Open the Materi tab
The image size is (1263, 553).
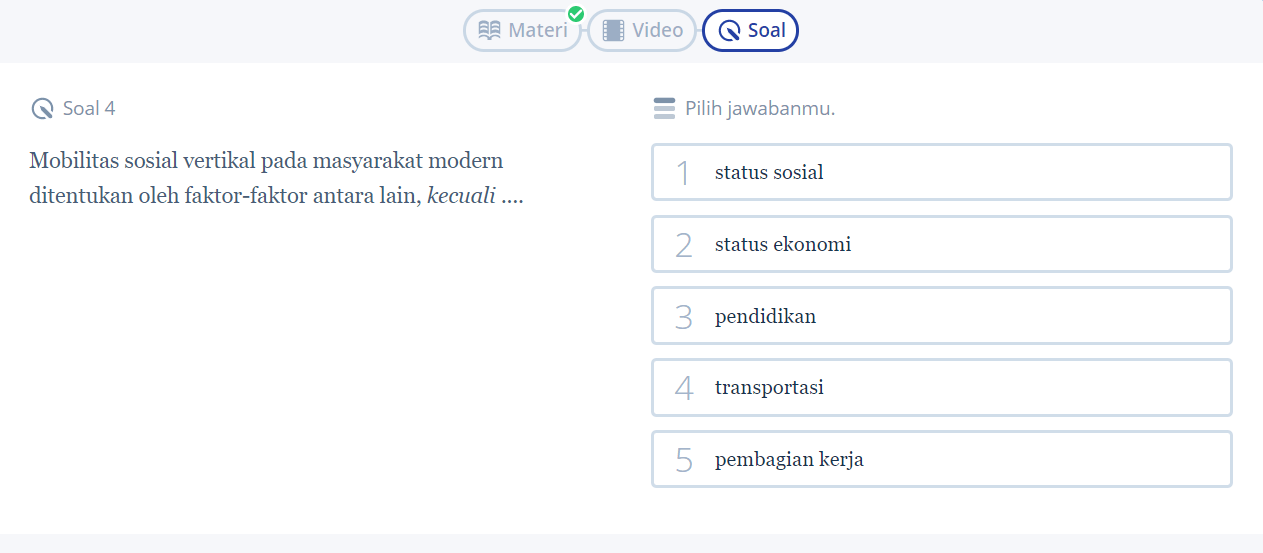point(522,31)
